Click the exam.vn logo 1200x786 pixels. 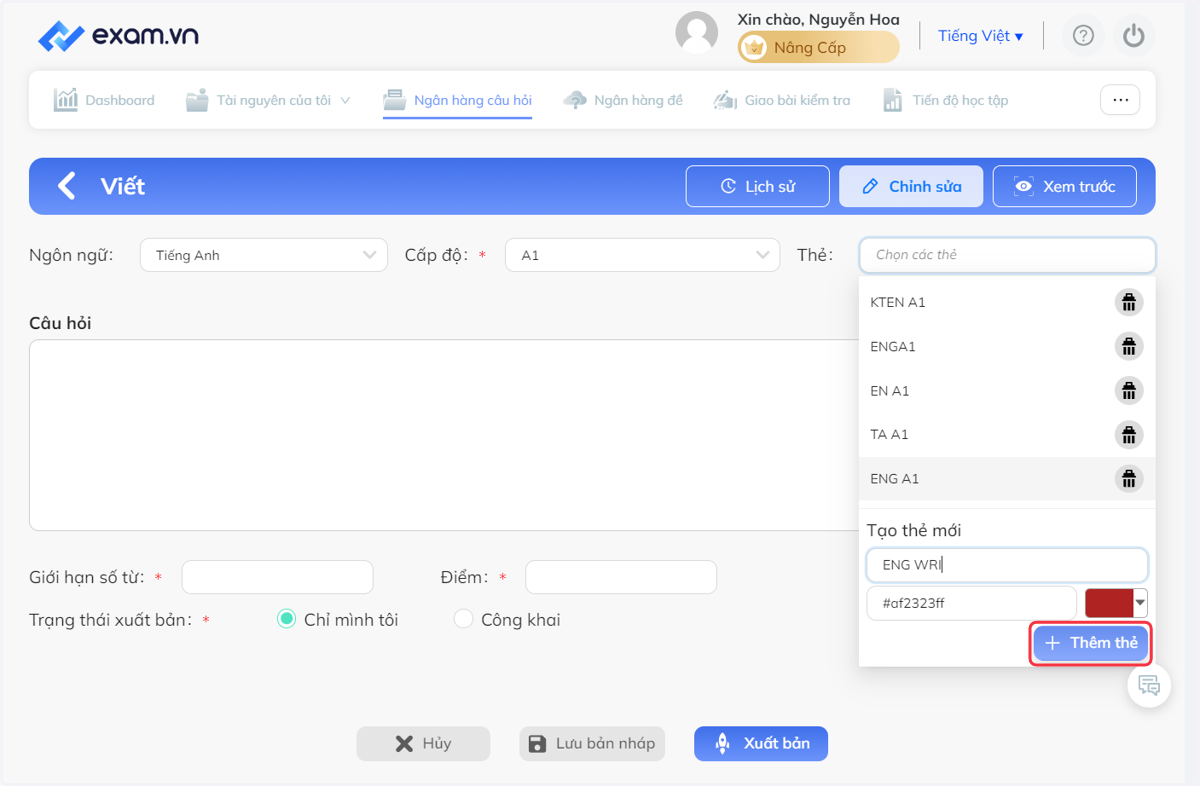(x=118, y=36)
